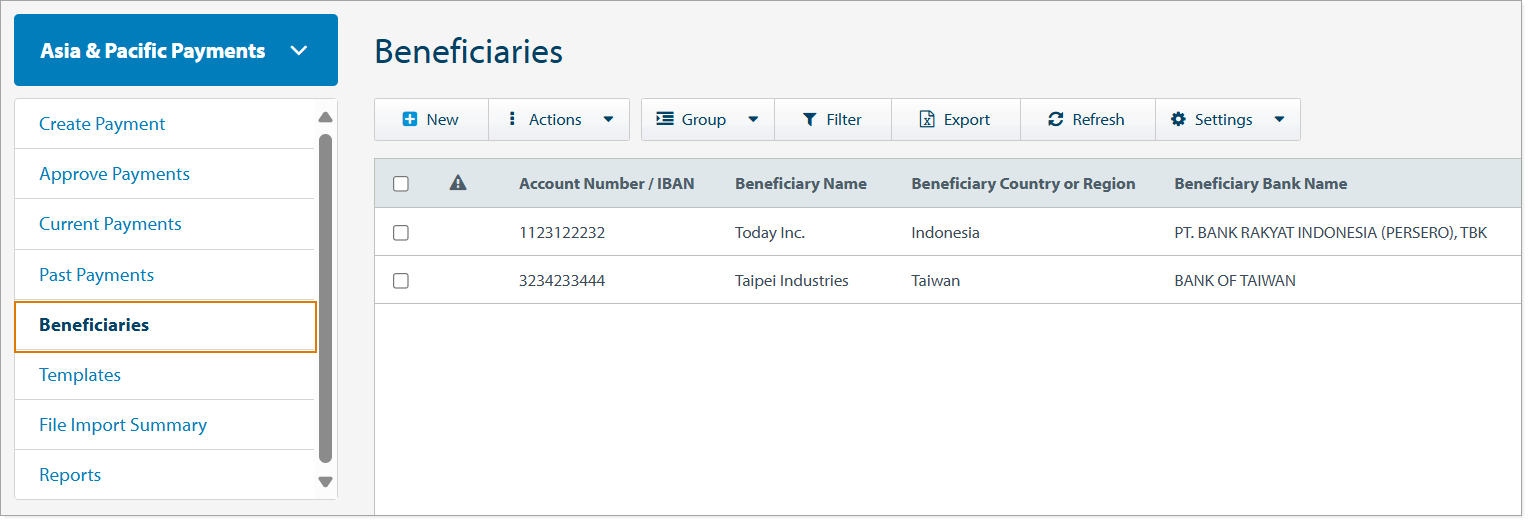Image resolution: width=1528 pixels, height=522 pixels.
Task: Check the box for Today Inc. row
Action: (x=401, y=233)
